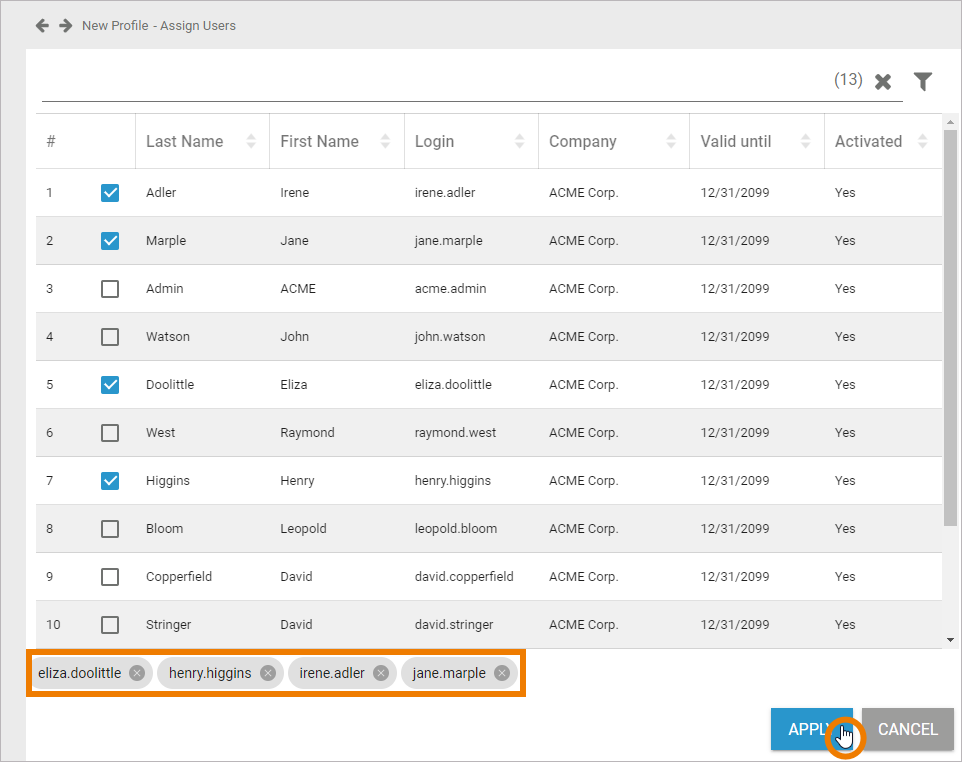Remove the henry.higgins chip
Image resolution: width=962 pixels, height=762 pixels.
(x=268, y=673)
